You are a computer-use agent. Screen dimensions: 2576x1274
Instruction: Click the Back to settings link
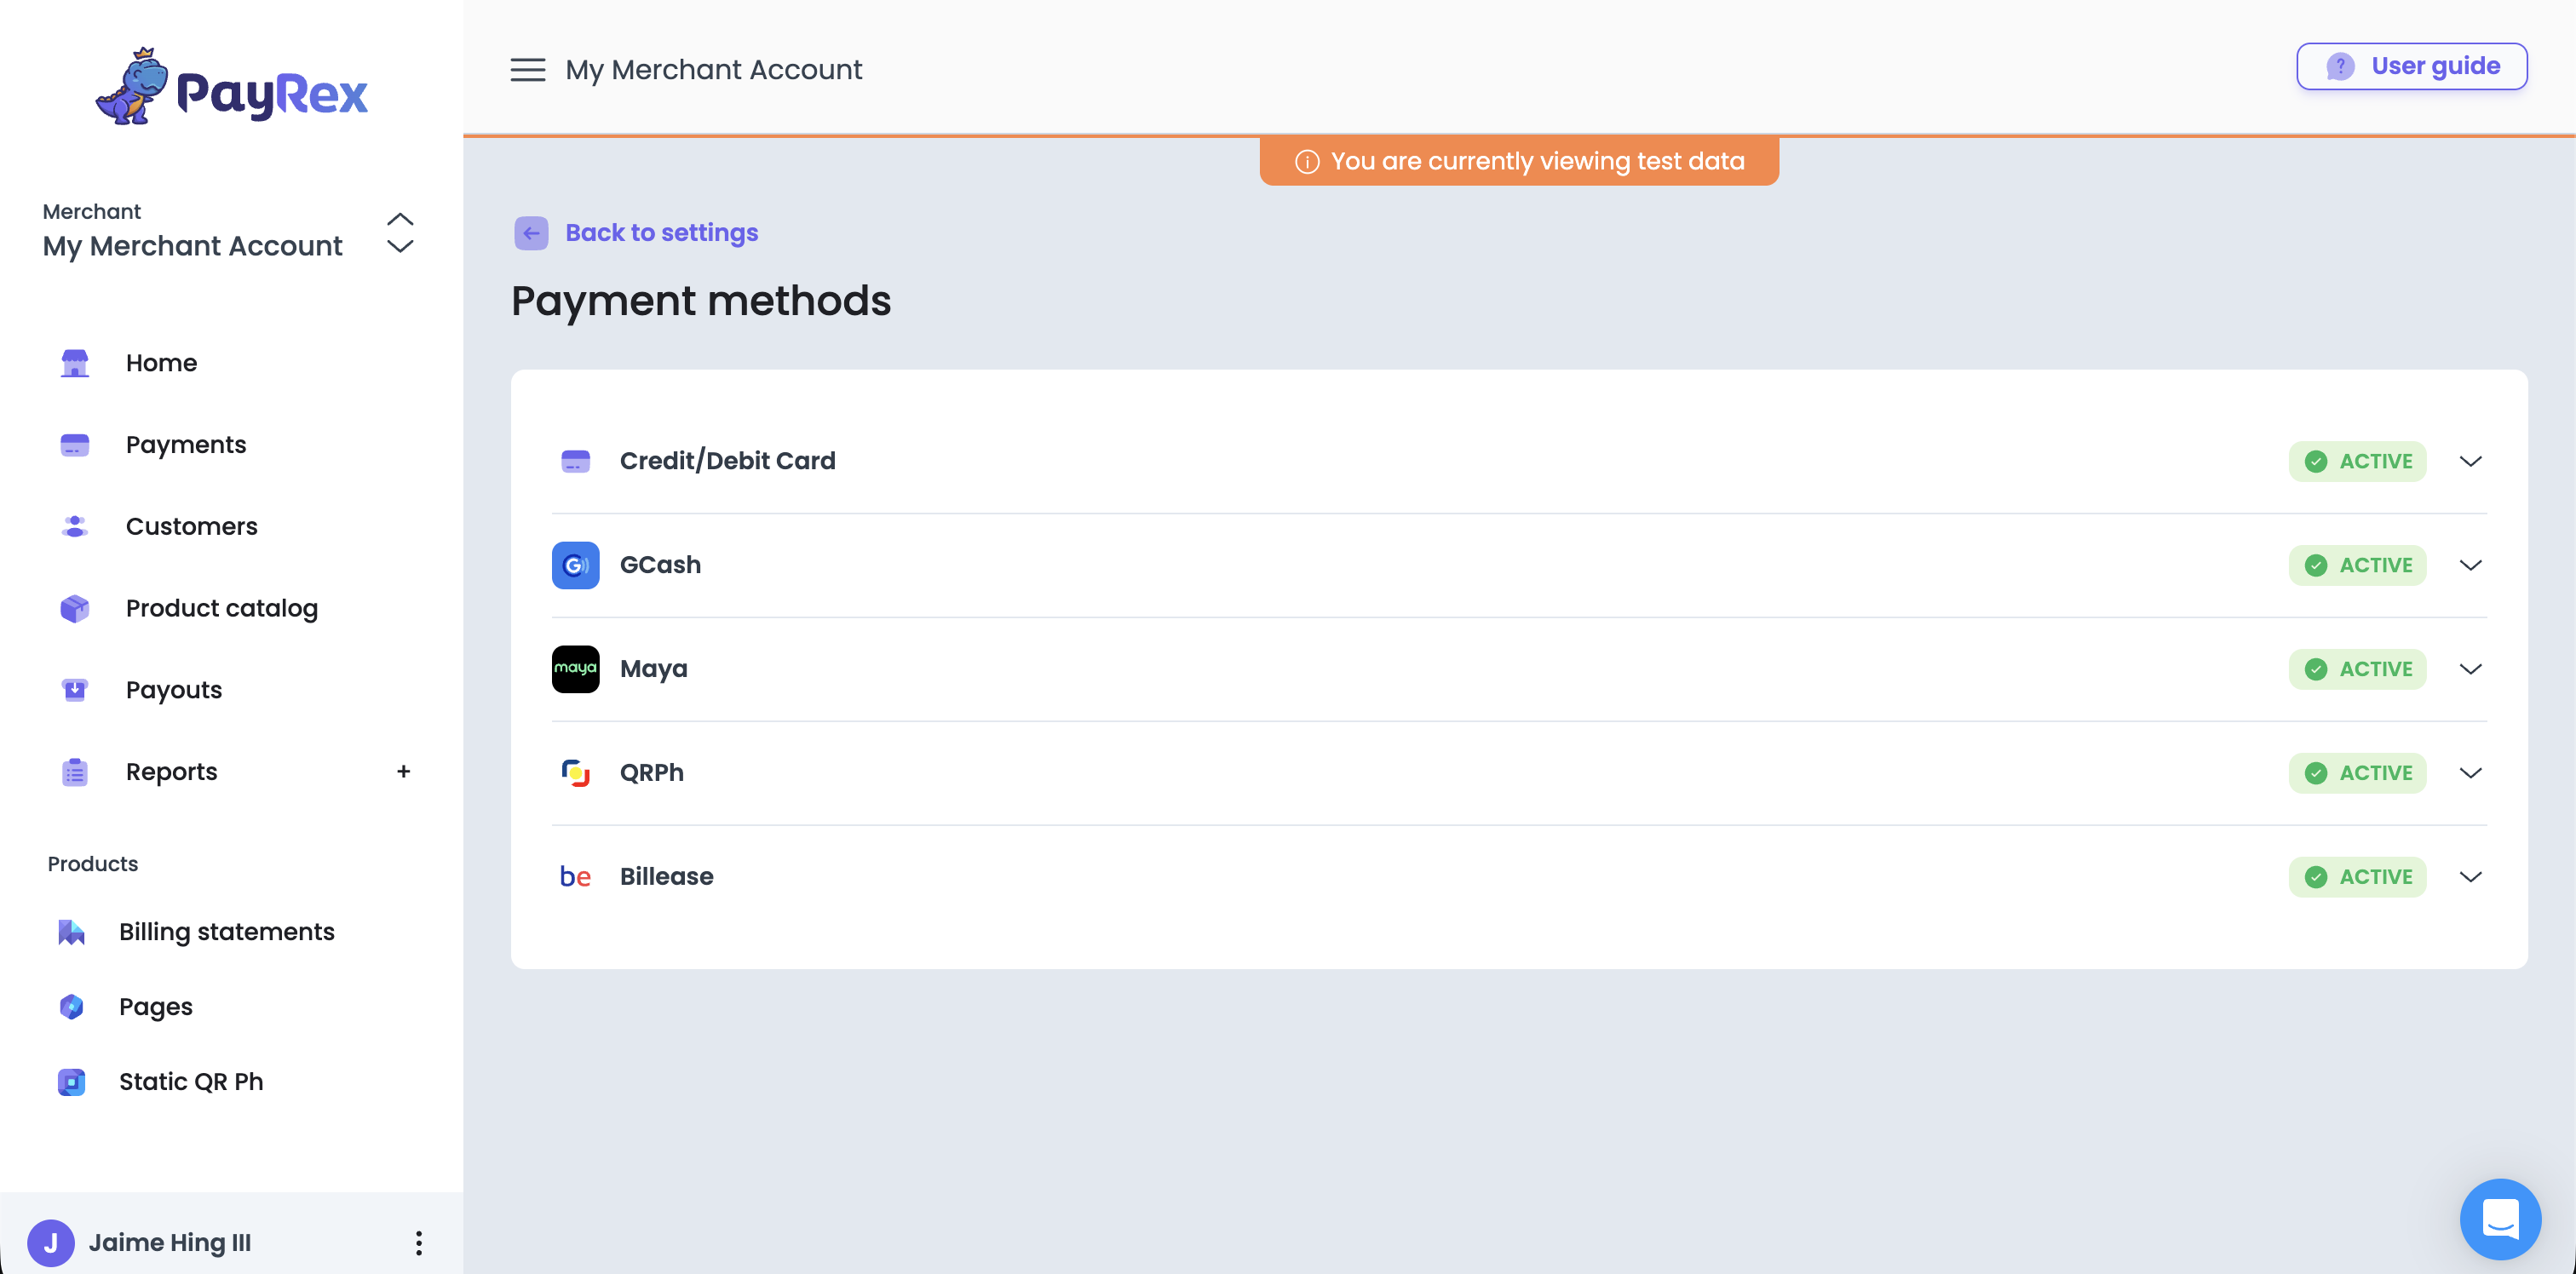(662, 232)
